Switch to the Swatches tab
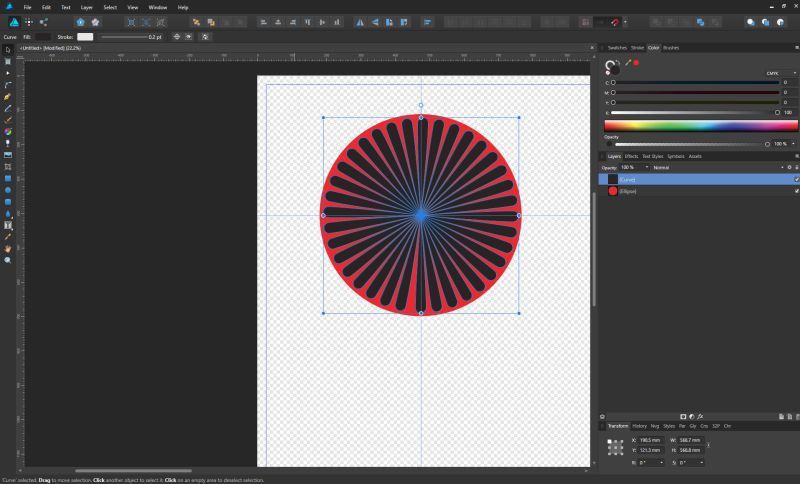The height and width of the screenshot is (484, 800). (617, 48)
